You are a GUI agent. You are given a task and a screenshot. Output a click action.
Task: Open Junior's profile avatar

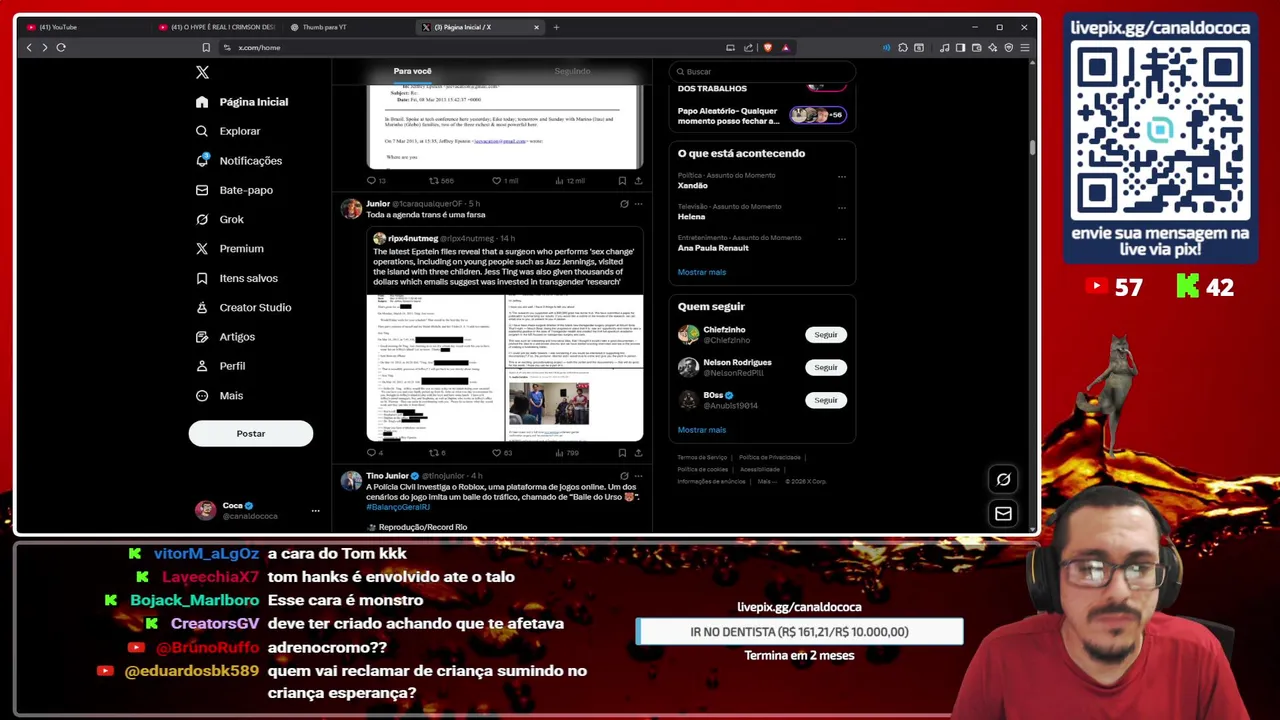[x=351, y=209]
